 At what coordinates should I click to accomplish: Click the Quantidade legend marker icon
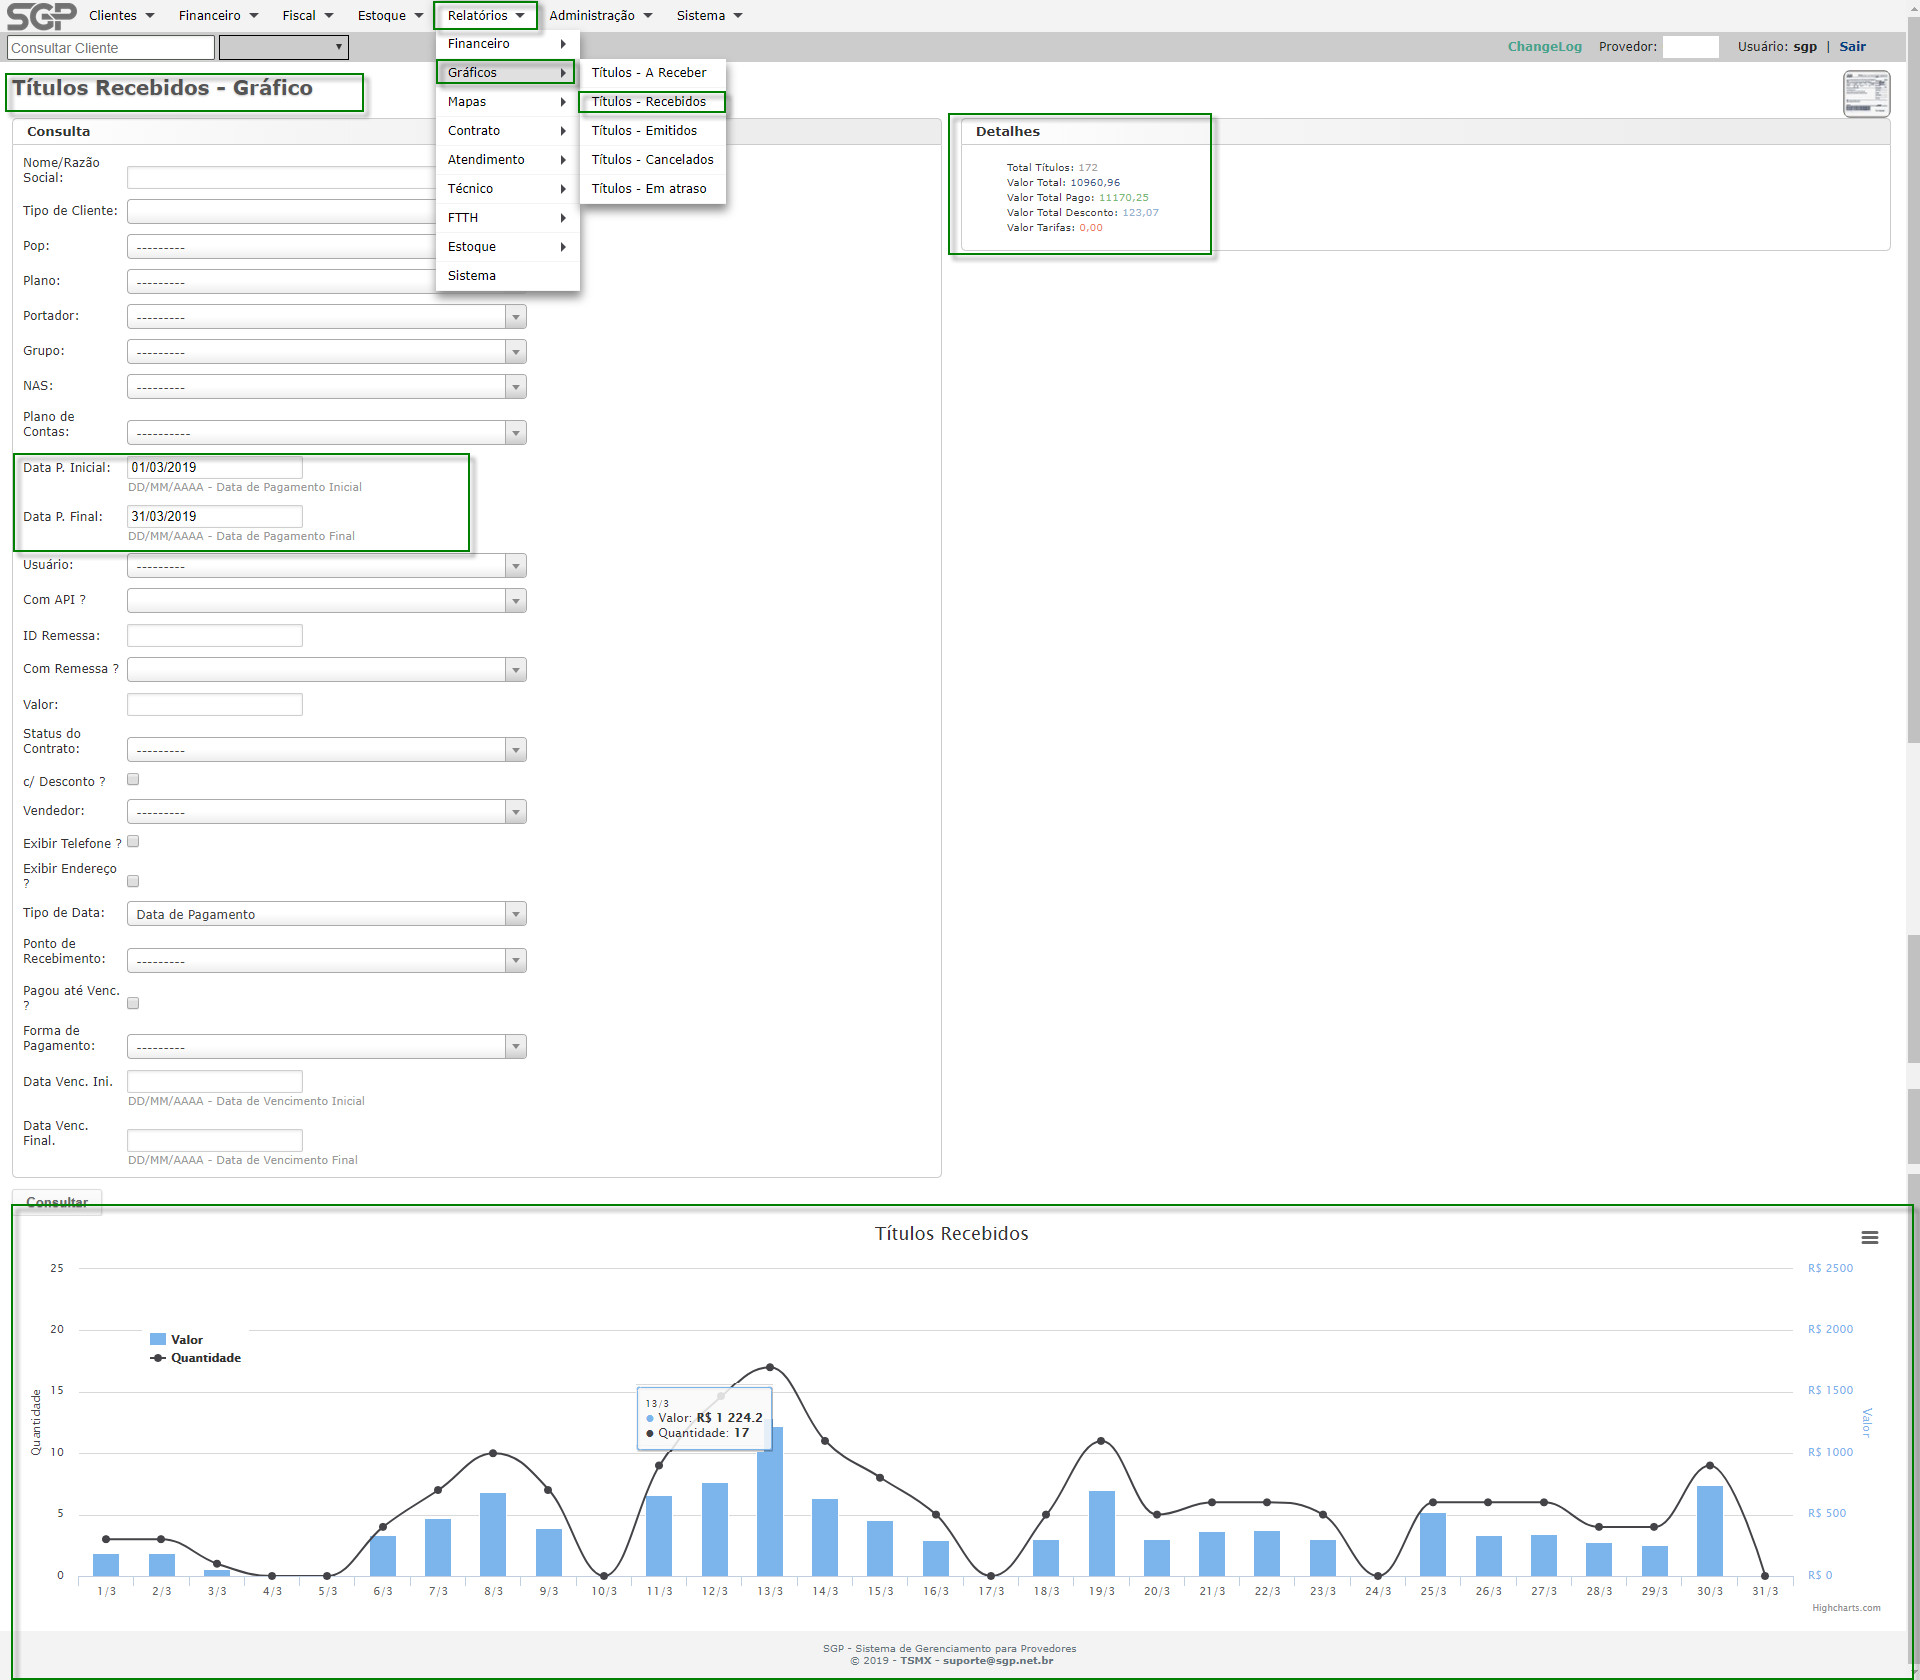click(x=158, y=1358)
